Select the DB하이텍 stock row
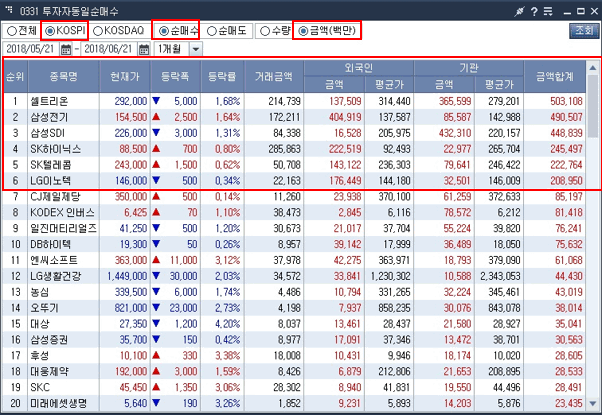The image size is (602, 415). pos(295,244)
